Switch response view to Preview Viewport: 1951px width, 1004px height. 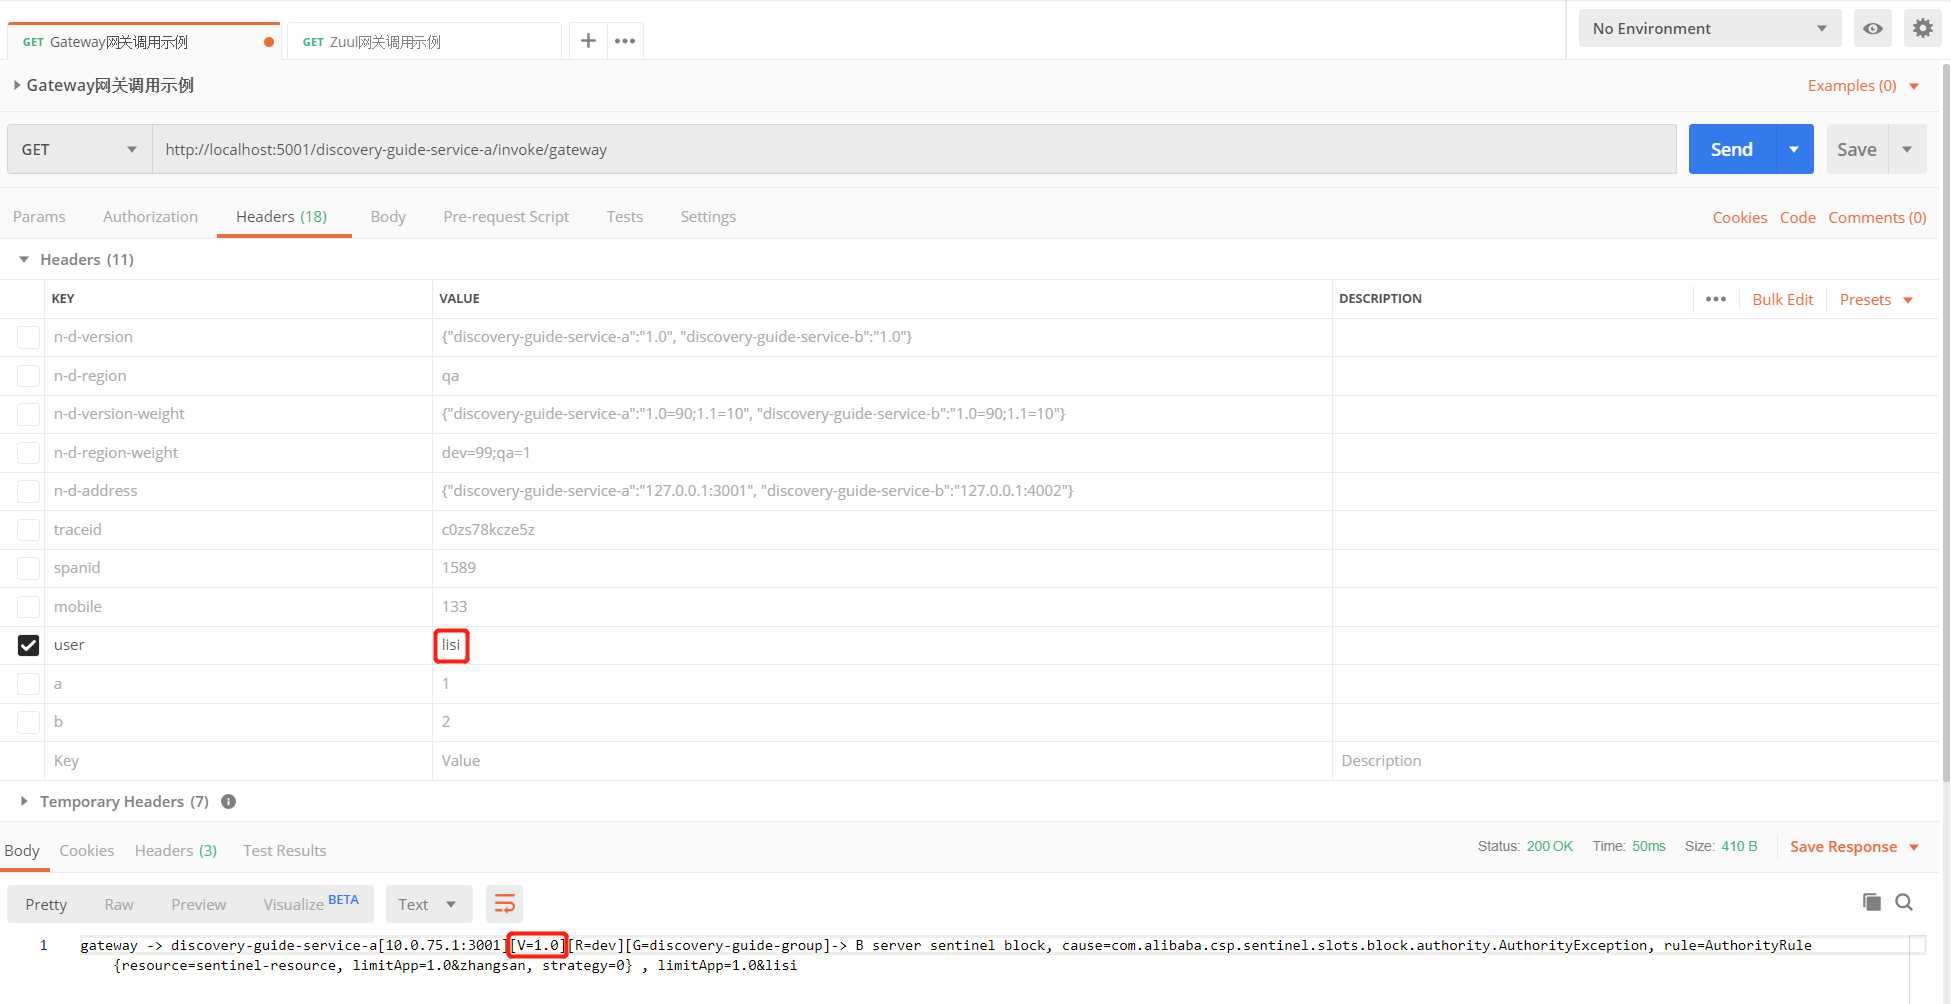198,904
